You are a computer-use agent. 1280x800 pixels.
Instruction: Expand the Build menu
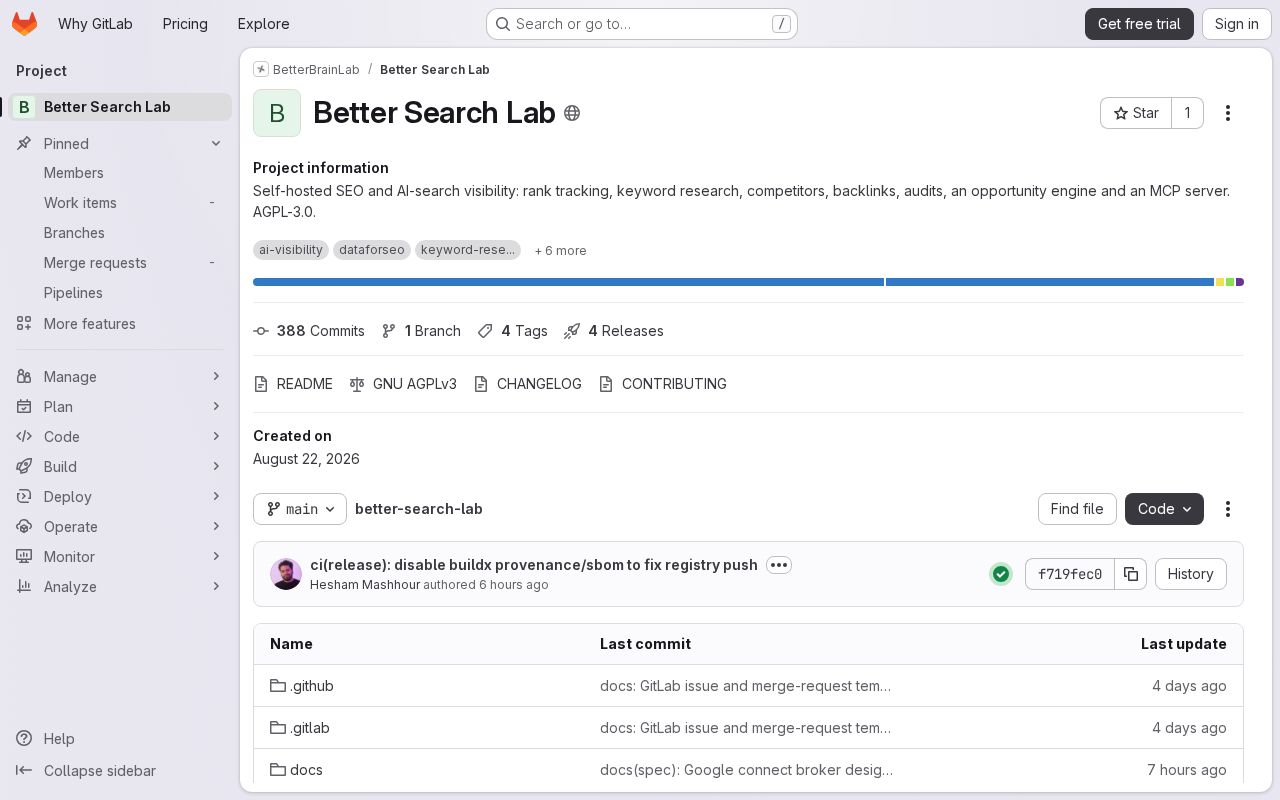tap(120, 467)
